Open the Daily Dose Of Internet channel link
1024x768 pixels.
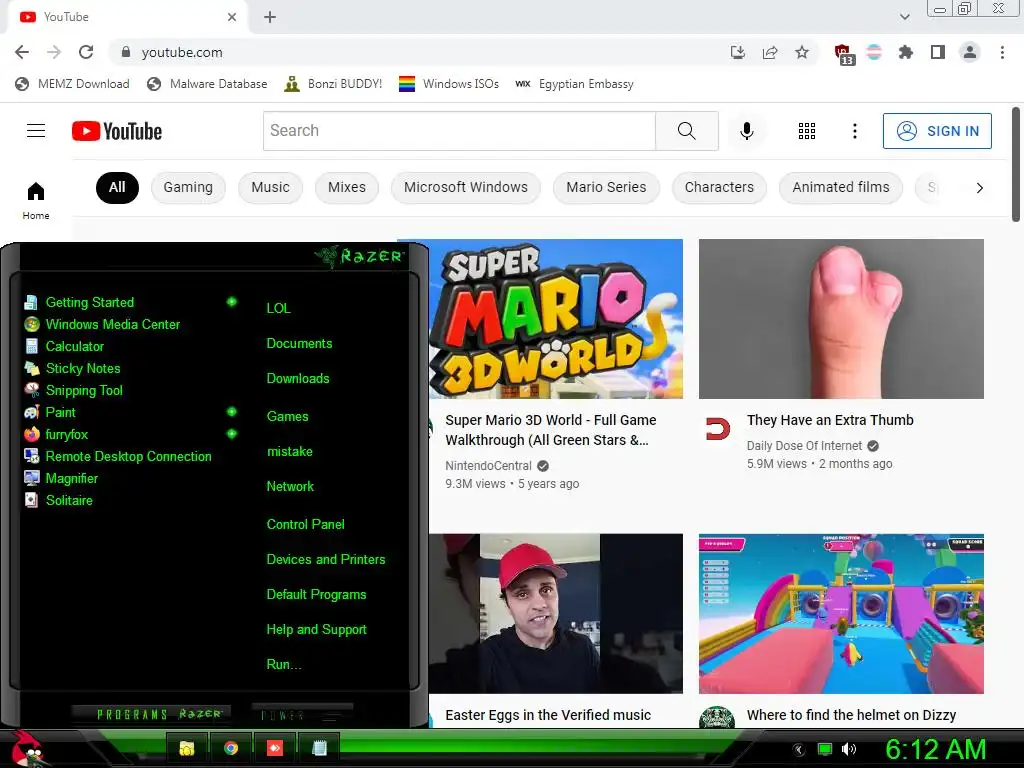tap(805, 445)
